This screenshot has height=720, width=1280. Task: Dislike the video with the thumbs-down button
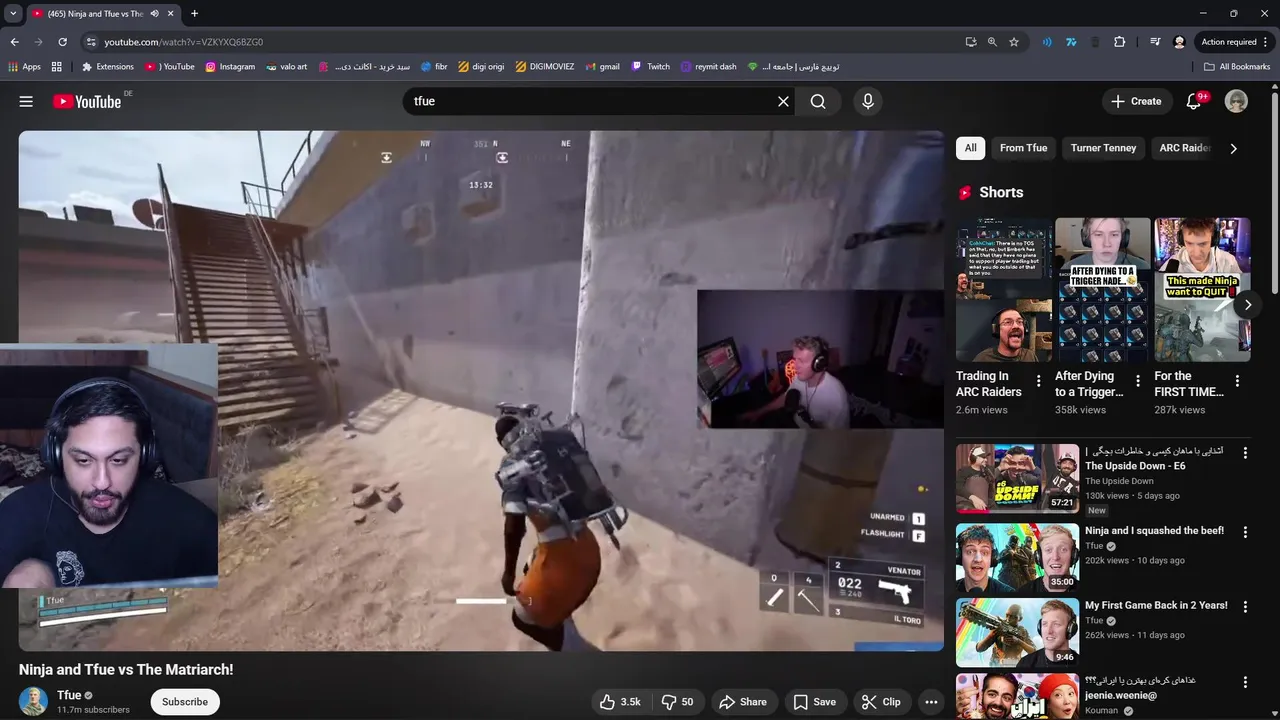(x=677, y=702)
